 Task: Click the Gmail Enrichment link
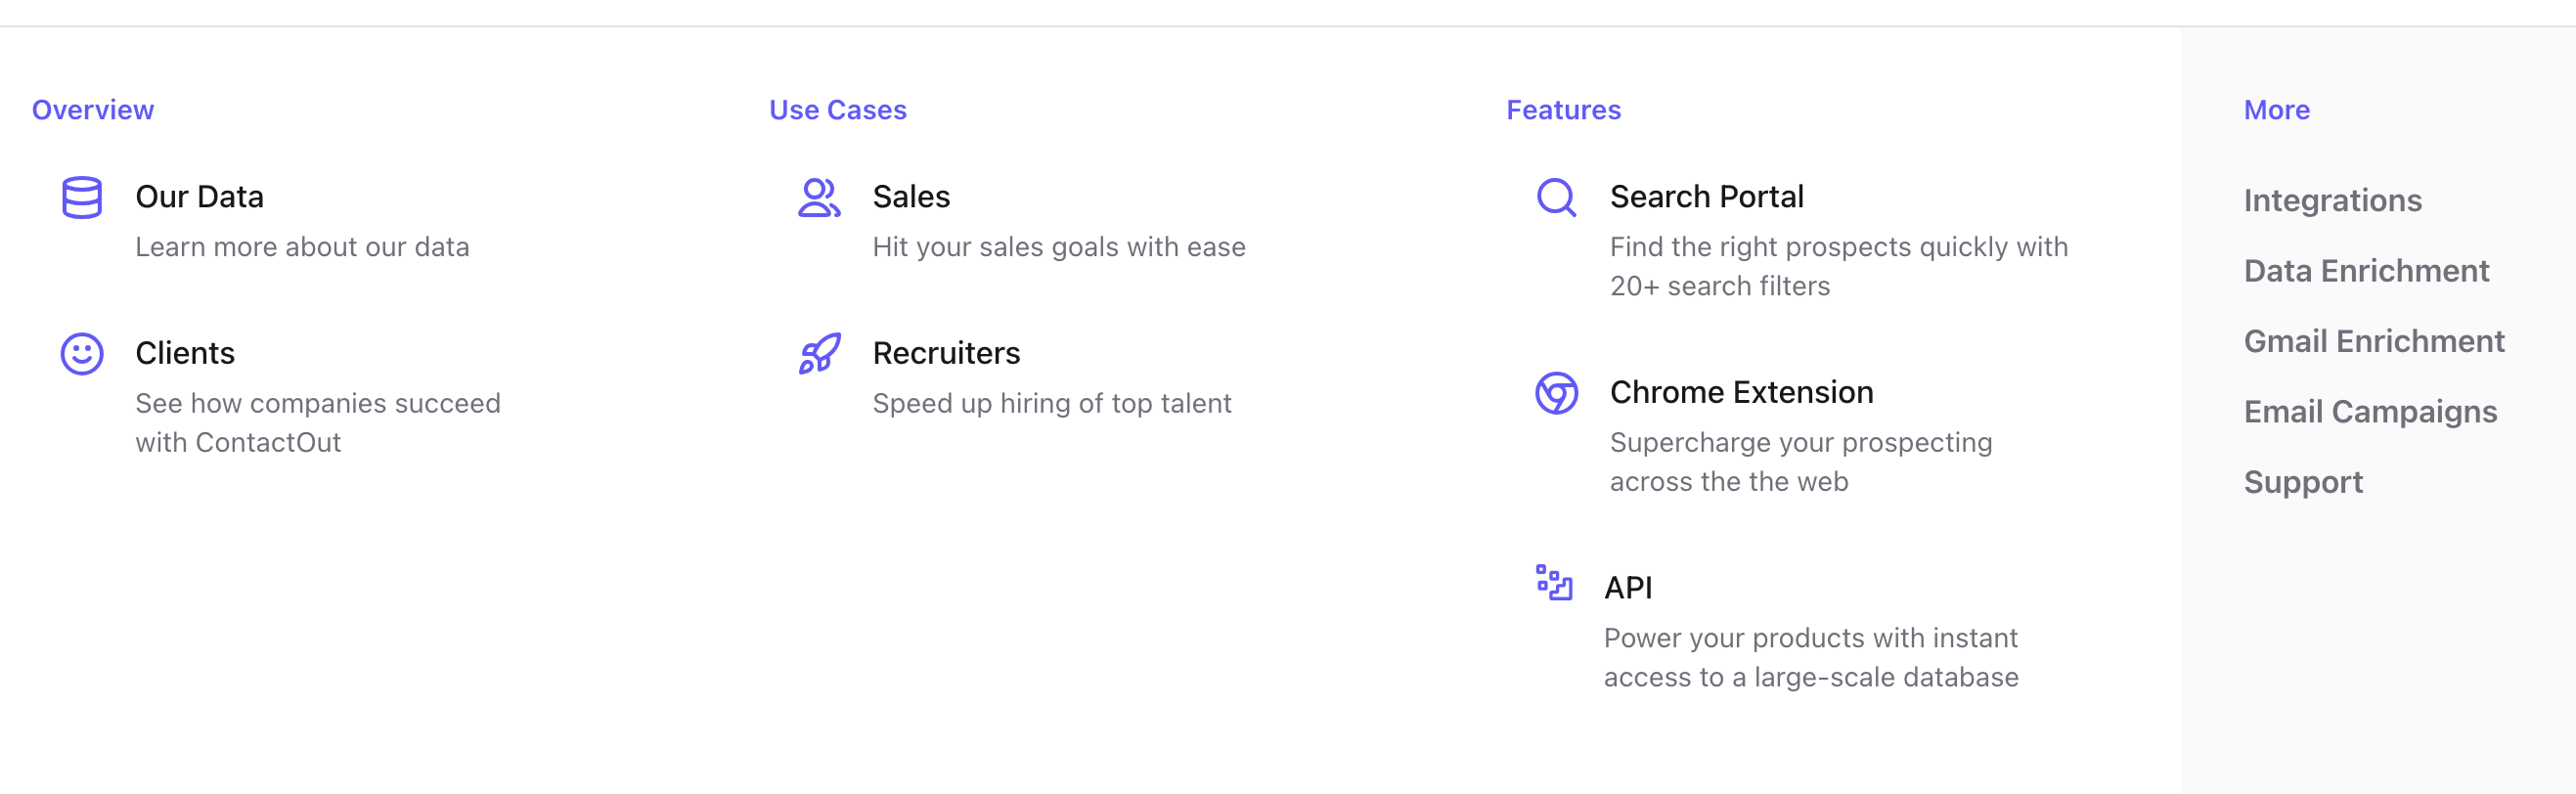coord(2374,342)
